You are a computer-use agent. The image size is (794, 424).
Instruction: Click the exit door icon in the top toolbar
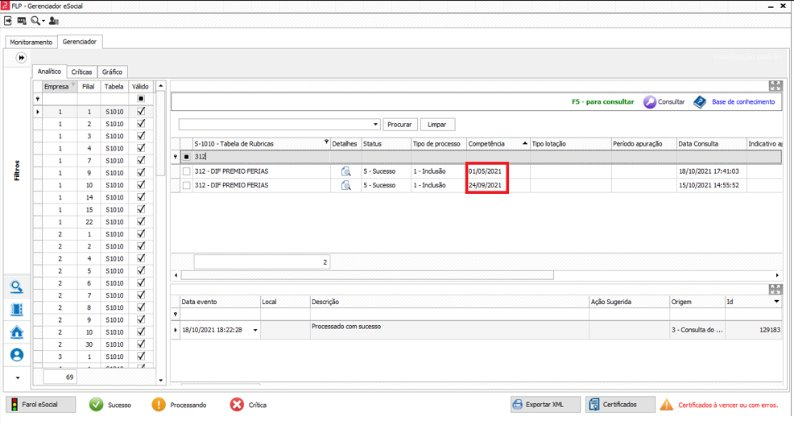tap(8, 21)
